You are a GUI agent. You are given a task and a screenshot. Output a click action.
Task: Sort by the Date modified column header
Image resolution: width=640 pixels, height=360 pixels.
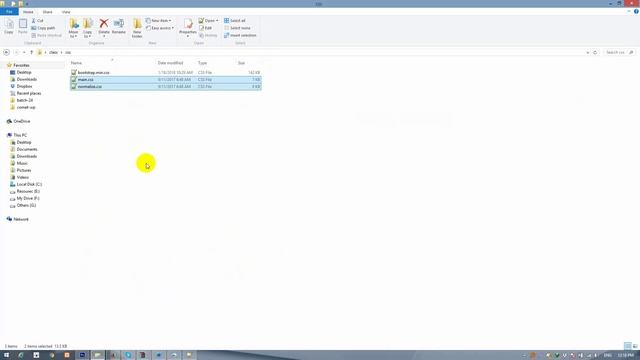170,63
